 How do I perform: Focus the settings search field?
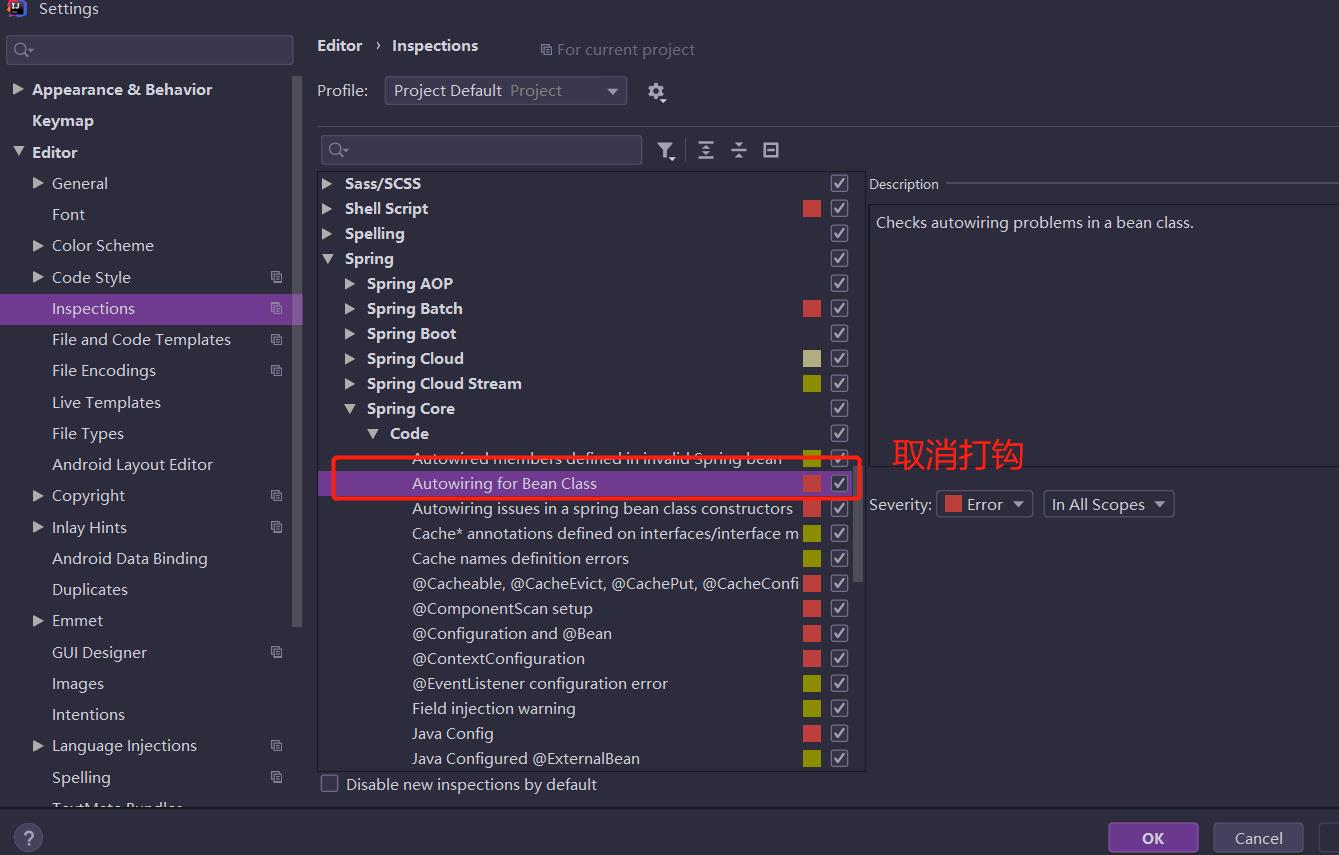pyautogui.click(x=150, y=50)
